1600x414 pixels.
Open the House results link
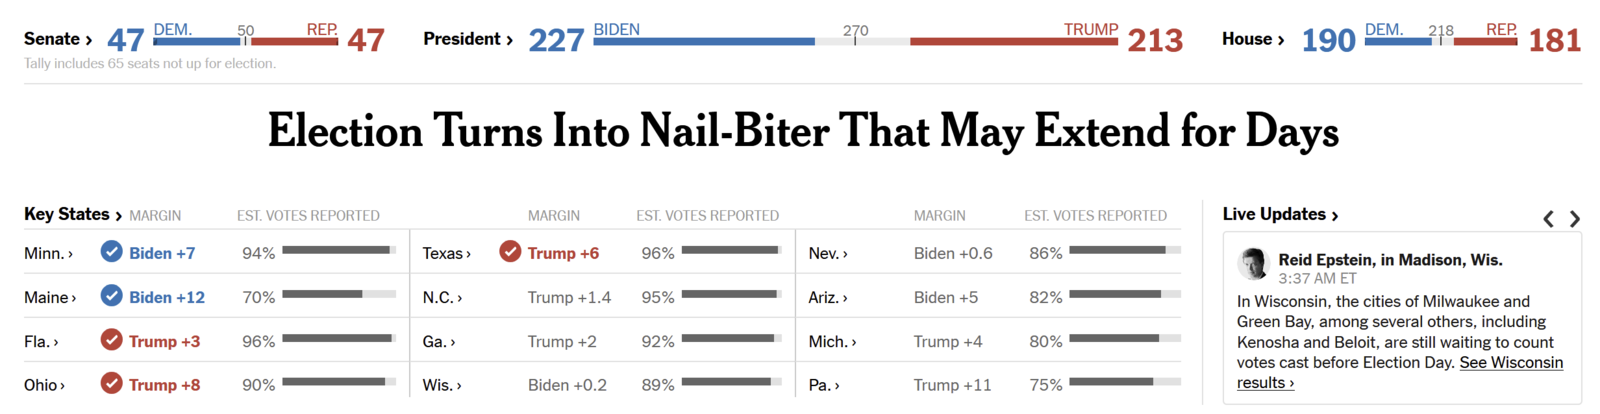(1253, 39)
